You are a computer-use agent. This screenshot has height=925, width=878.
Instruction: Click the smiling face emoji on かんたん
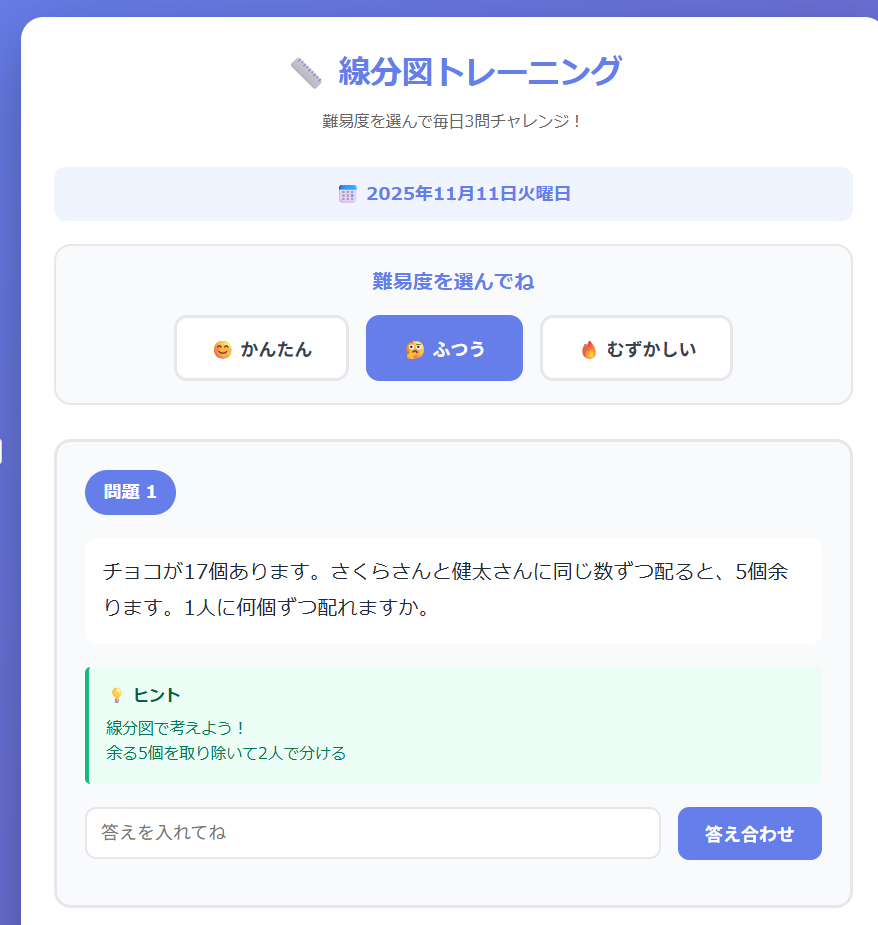[220, 348]
